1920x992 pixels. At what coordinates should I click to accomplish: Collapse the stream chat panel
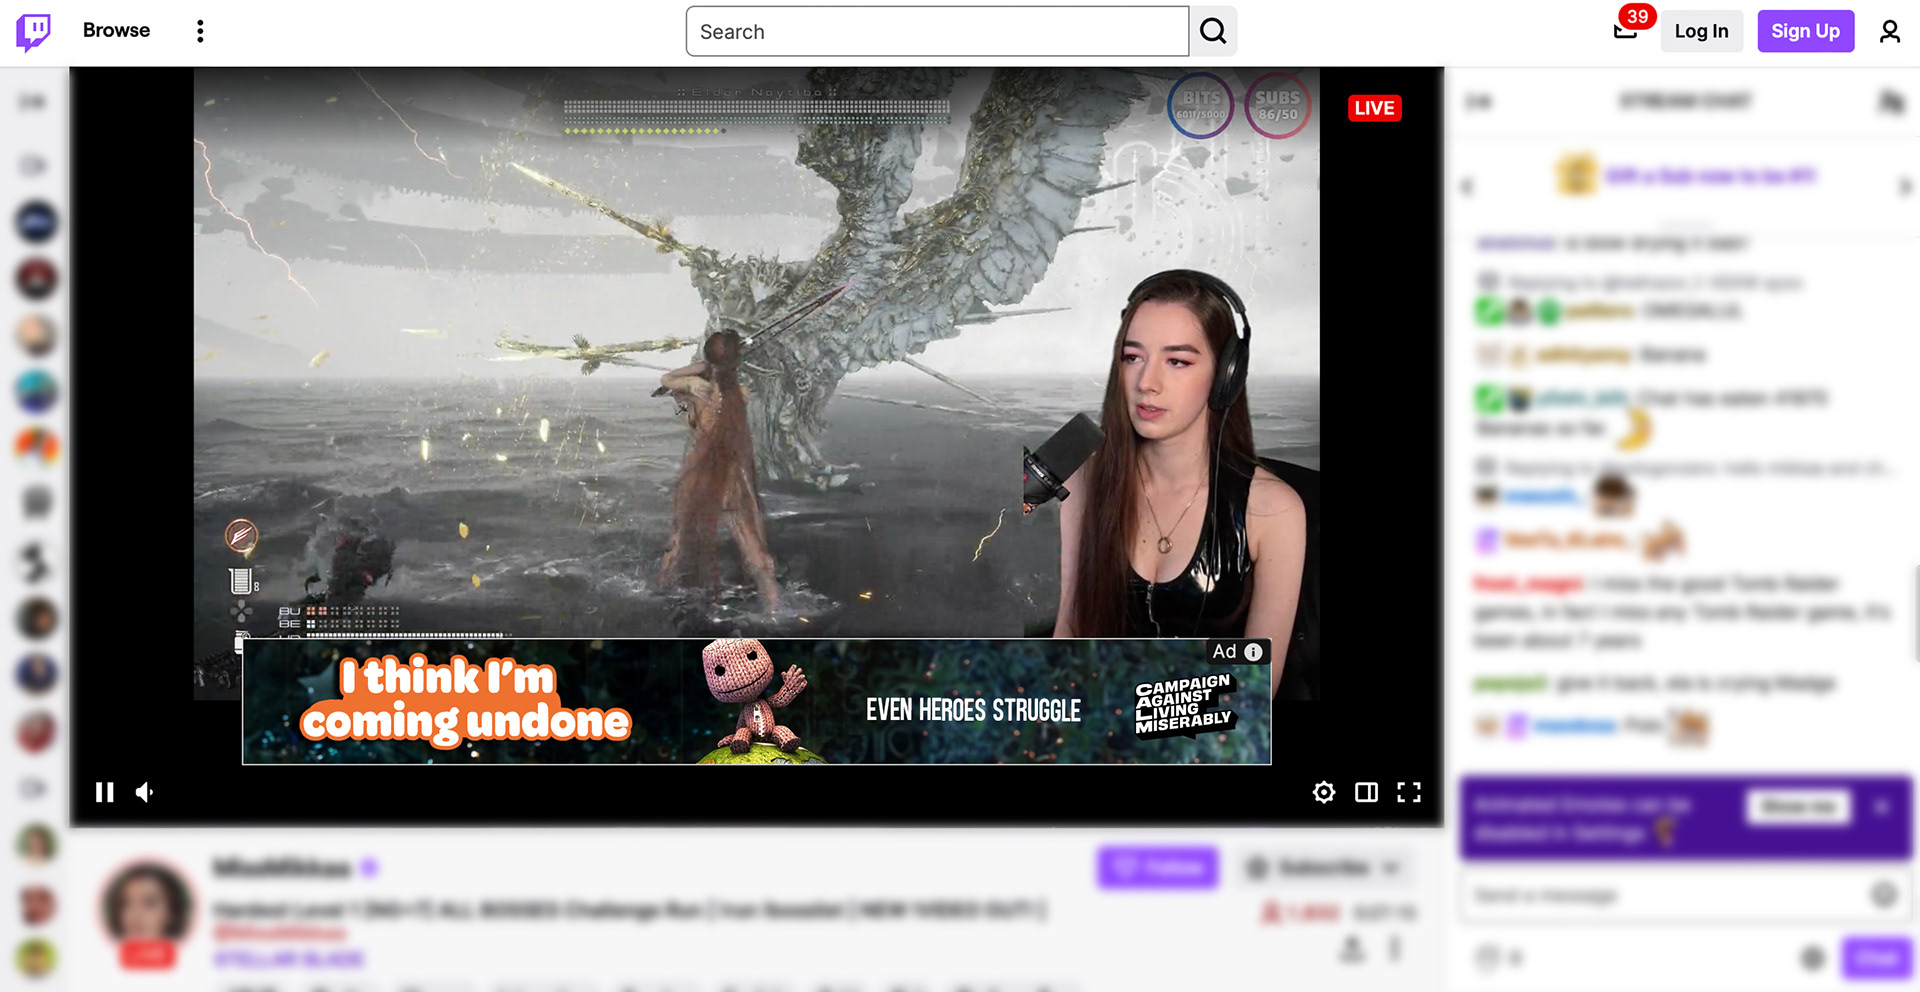pos(1478,101)
